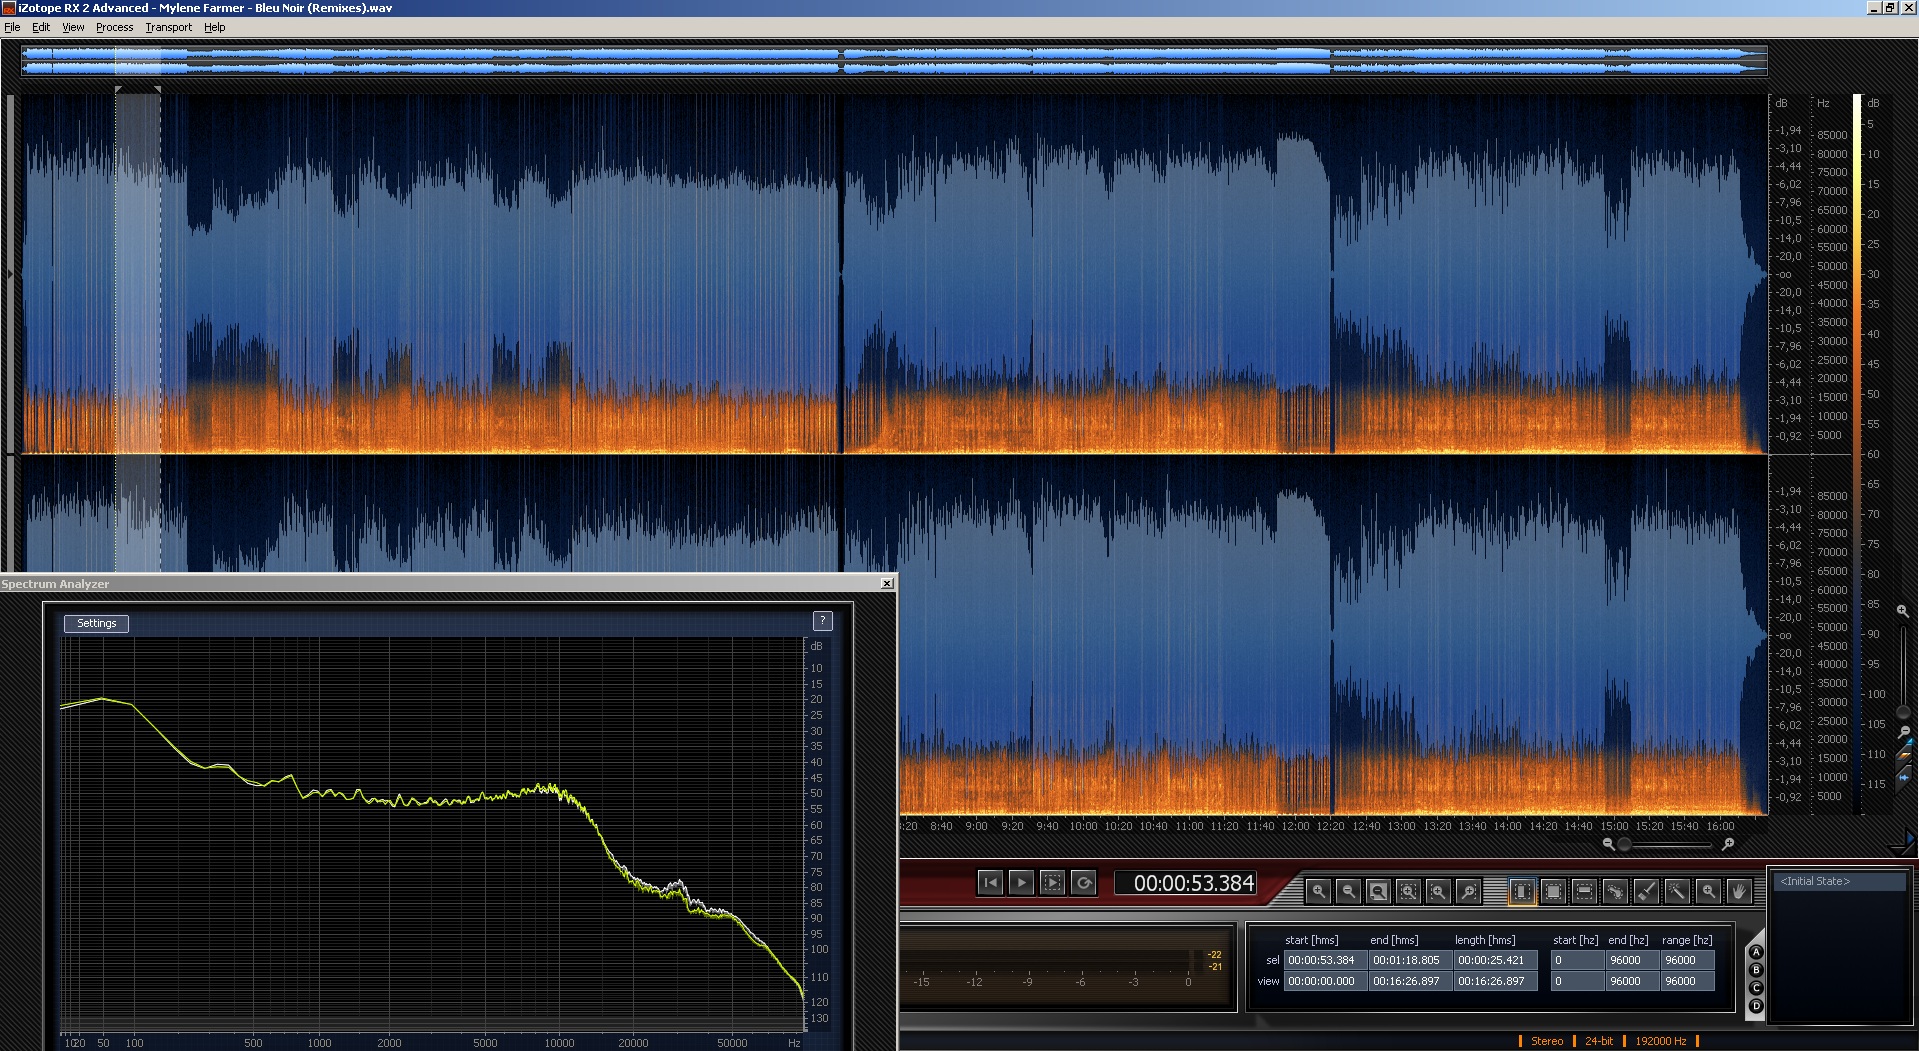This screenshot has width=1919, height=1051.
Task: Rewind to start with the transport button
Action: point(990,882)
